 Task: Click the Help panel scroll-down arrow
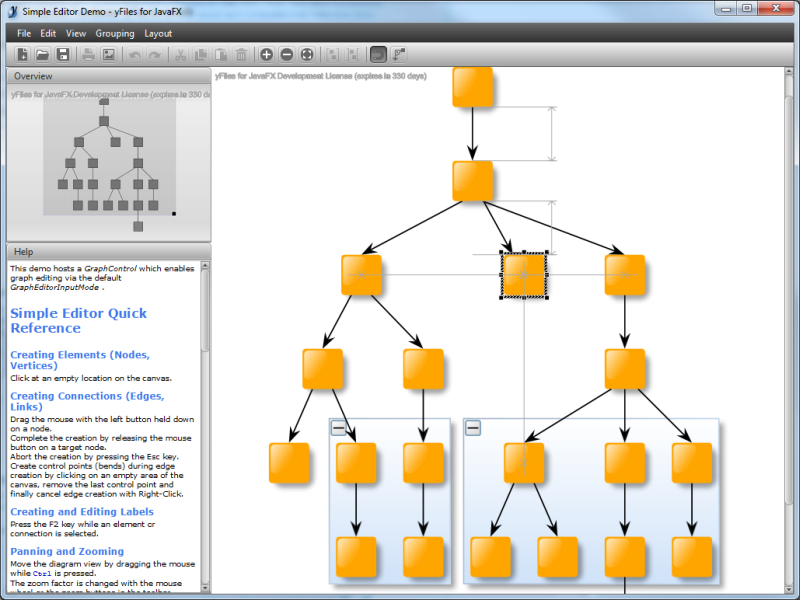click(x=205, y=588)
